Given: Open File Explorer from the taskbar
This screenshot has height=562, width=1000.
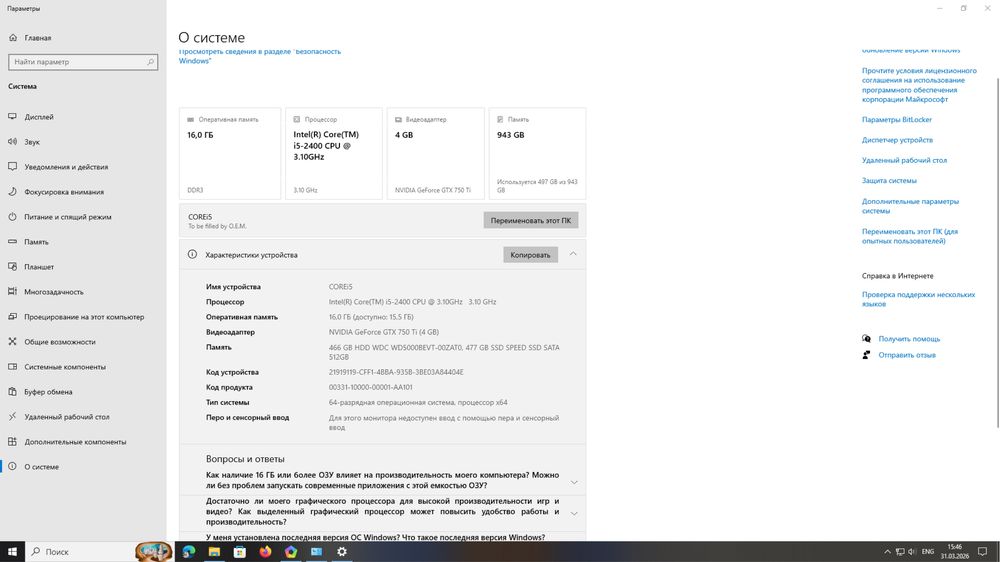Looking at the screenshot, I should (x=214, y=552).
